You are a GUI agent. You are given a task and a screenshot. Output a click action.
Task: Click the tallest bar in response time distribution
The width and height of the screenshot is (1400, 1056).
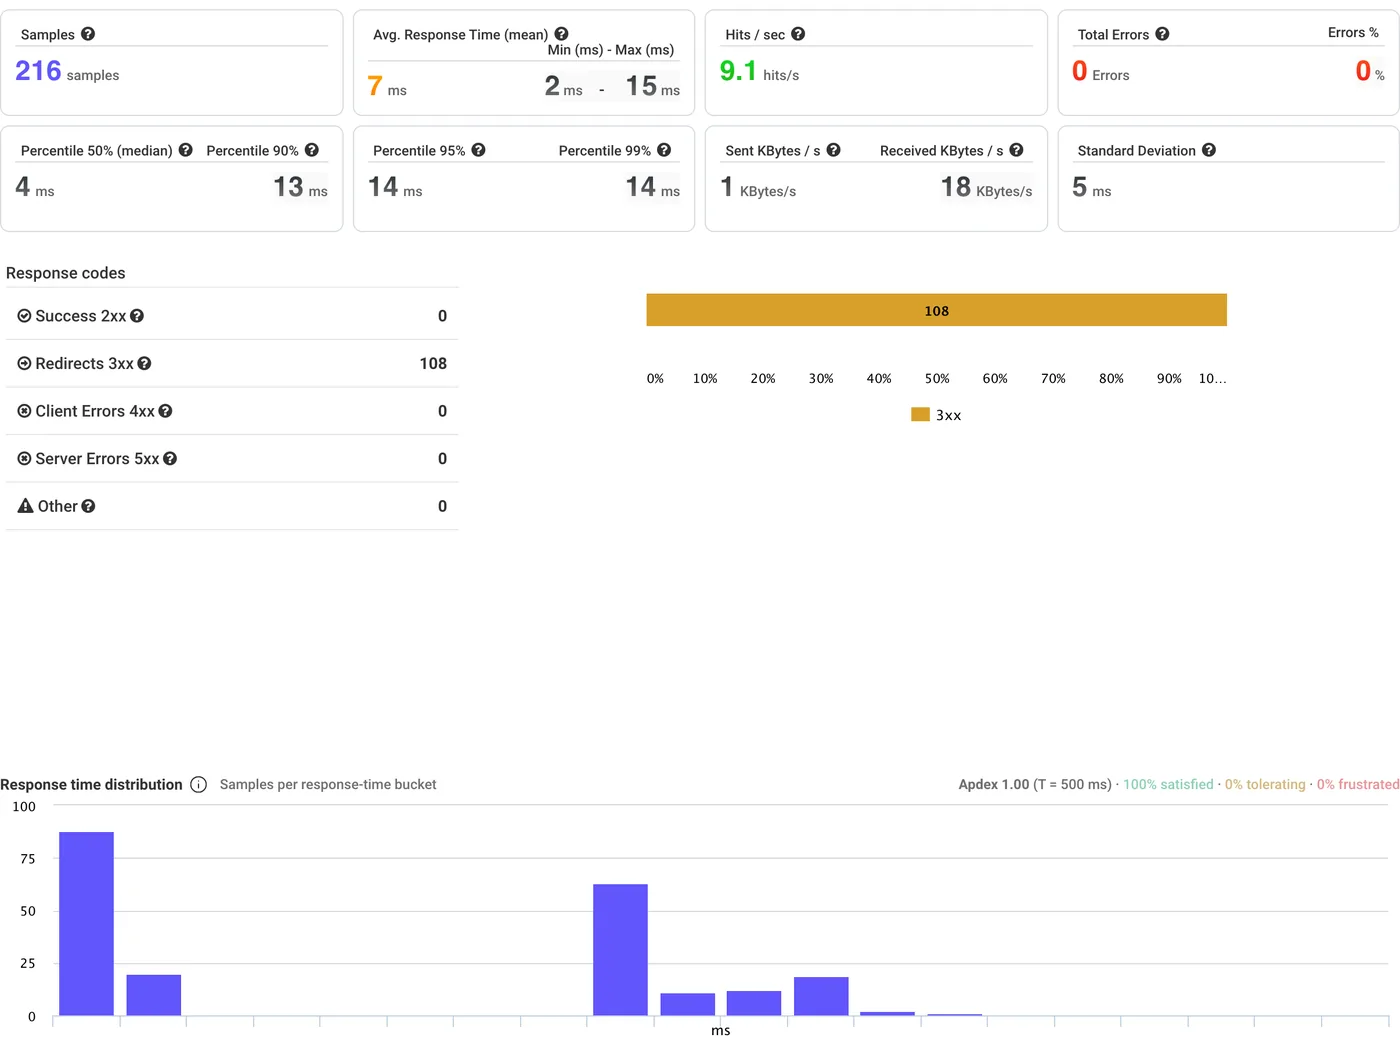pos(86,923)
